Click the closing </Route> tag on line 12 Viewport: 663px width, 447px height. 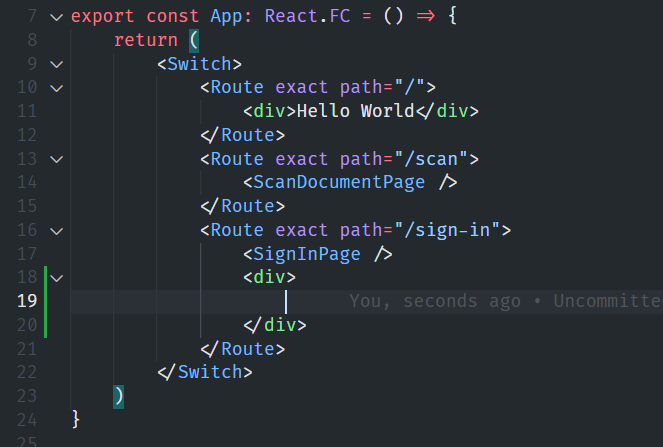[243, 135]
